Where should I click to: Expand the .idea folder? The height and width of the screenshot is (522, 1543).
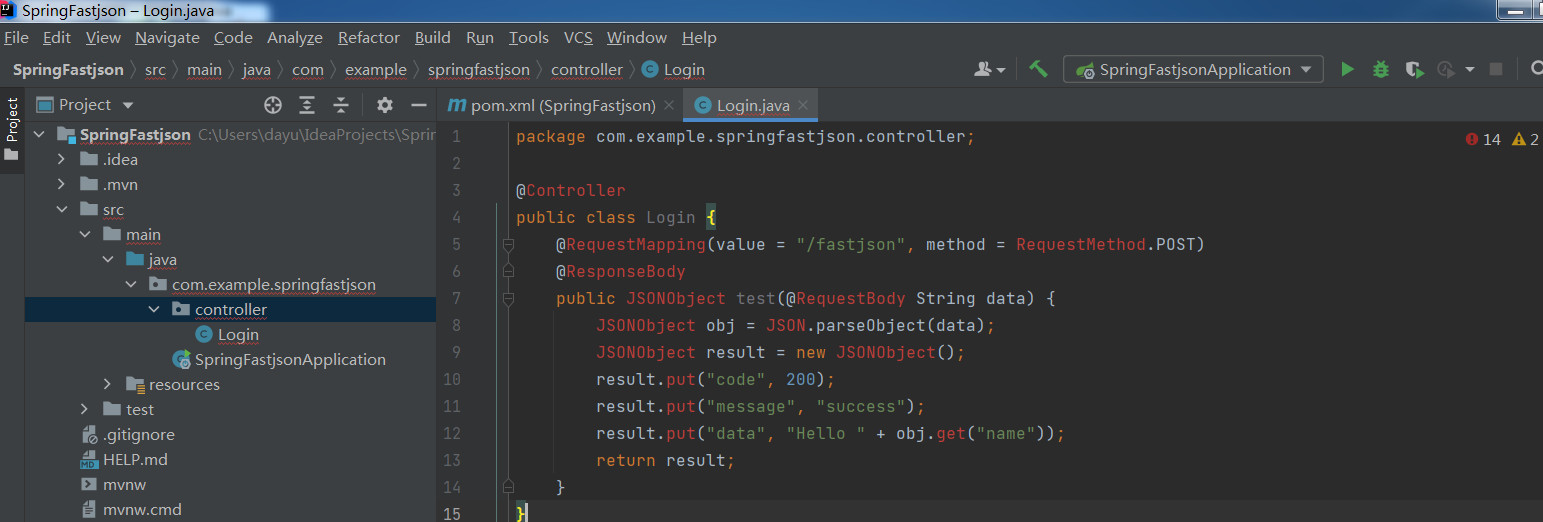pos(61,160)
